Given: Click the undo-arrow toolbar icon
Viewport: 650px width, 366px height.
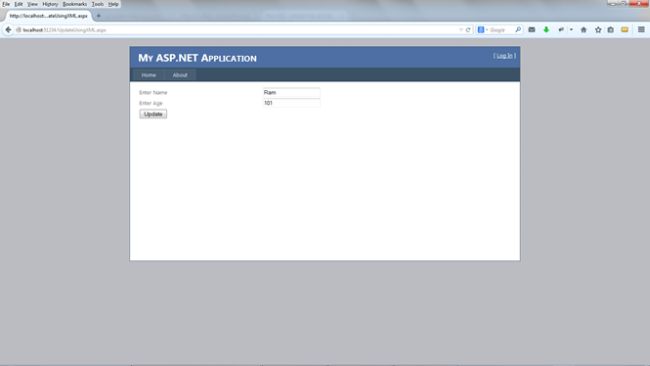Looking at the screenshot, I should point(561,30).
